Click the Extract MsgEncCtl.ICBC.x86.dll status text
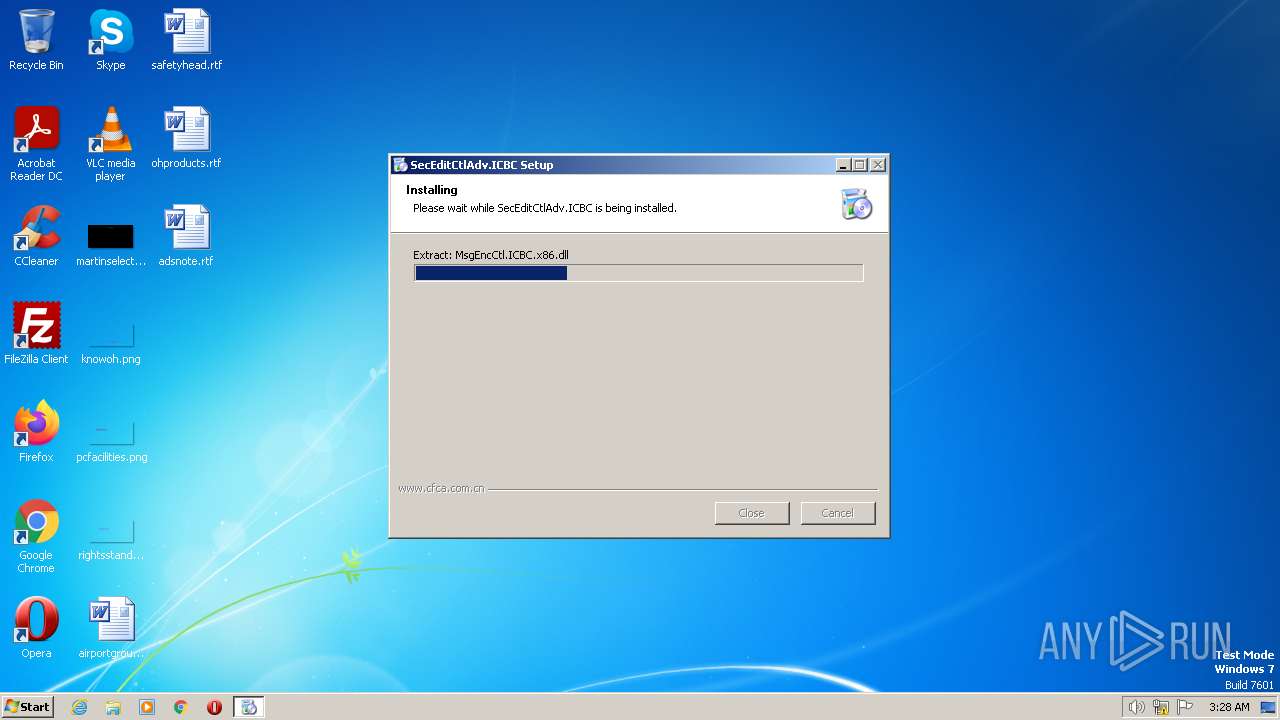Viewport: 1280px width, 720px height. [491, 255]
